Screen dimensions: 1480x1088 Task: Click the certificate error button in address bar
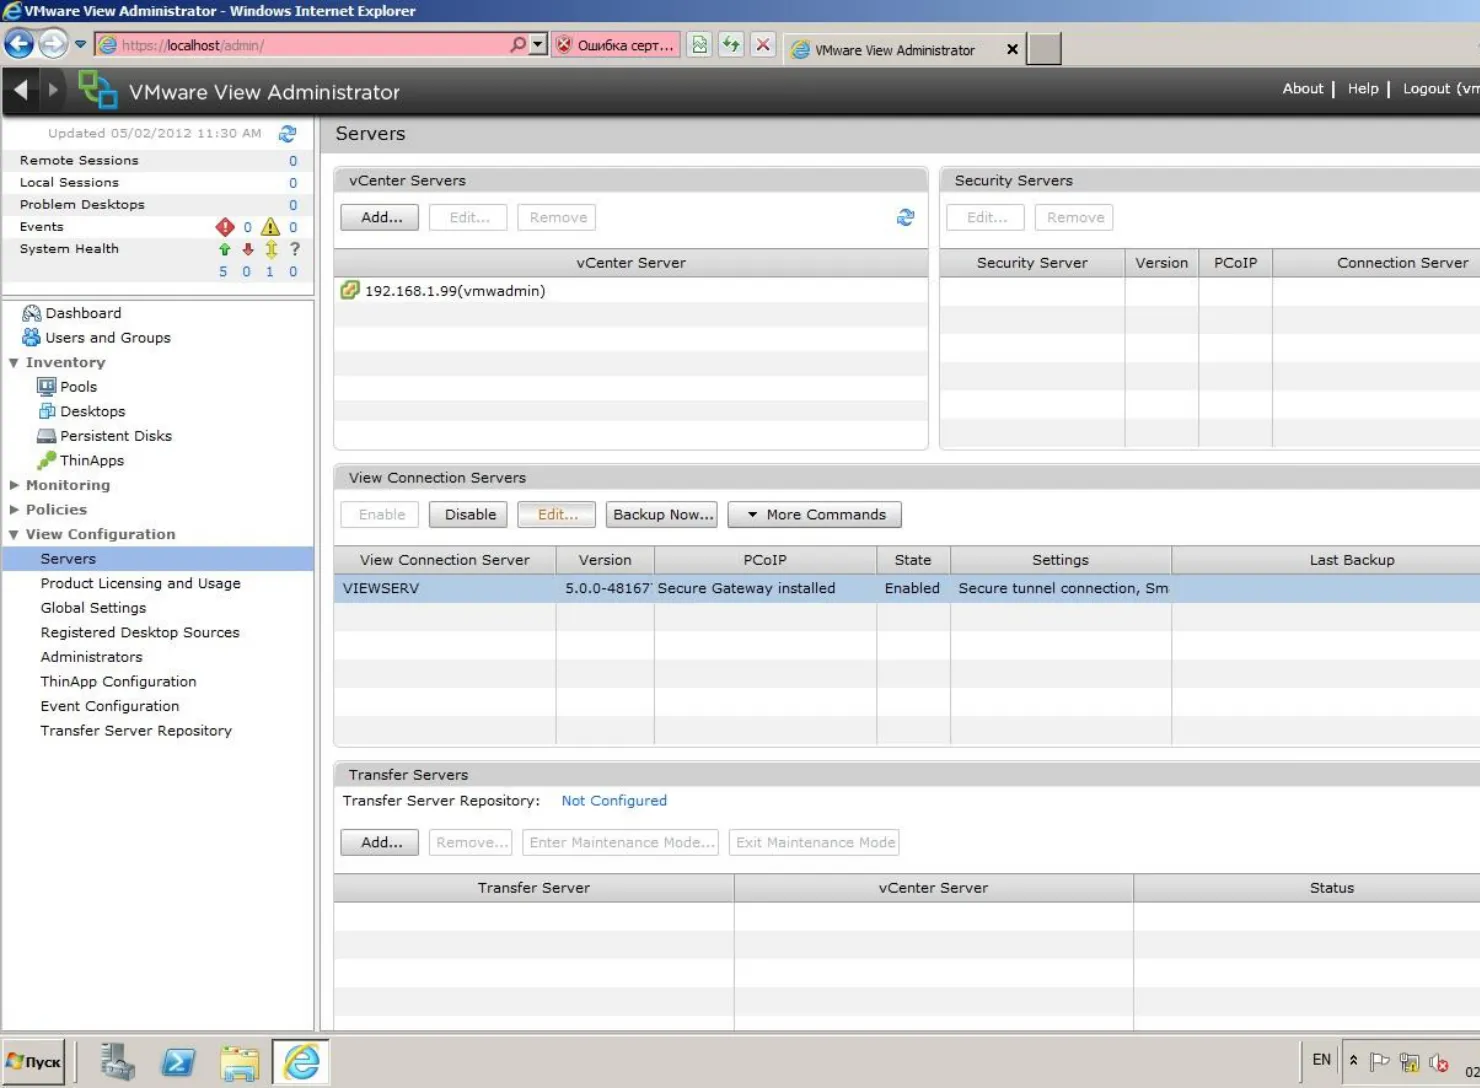point(616,45)
